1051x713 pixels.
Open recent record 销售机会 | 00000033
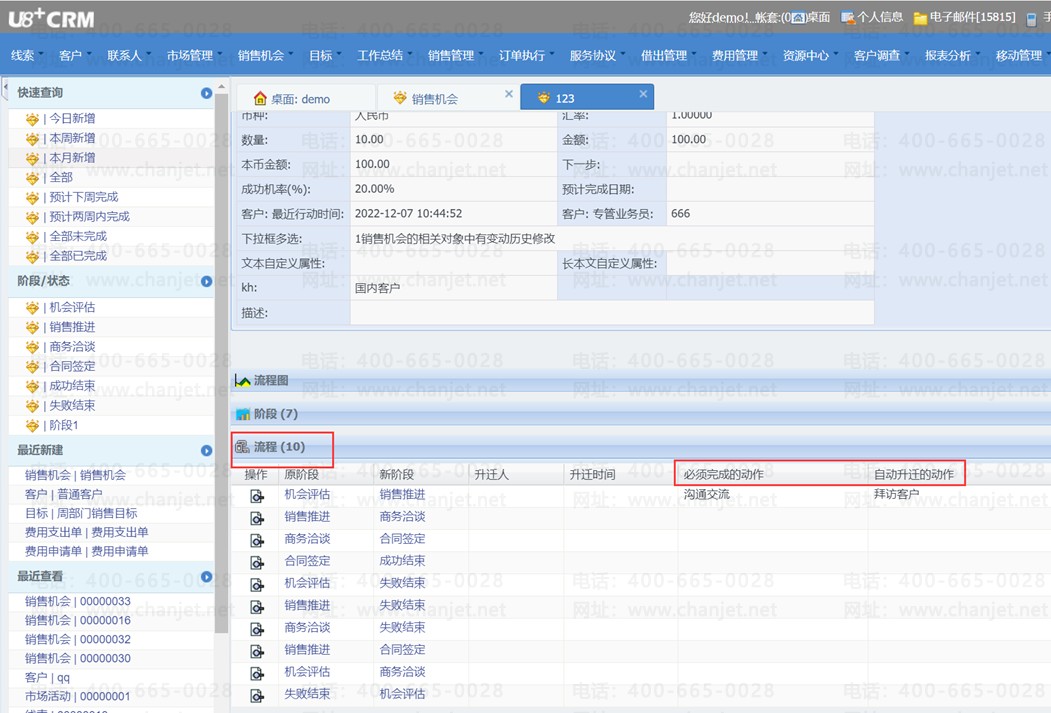pyautogui.click(x=77, y=602)
